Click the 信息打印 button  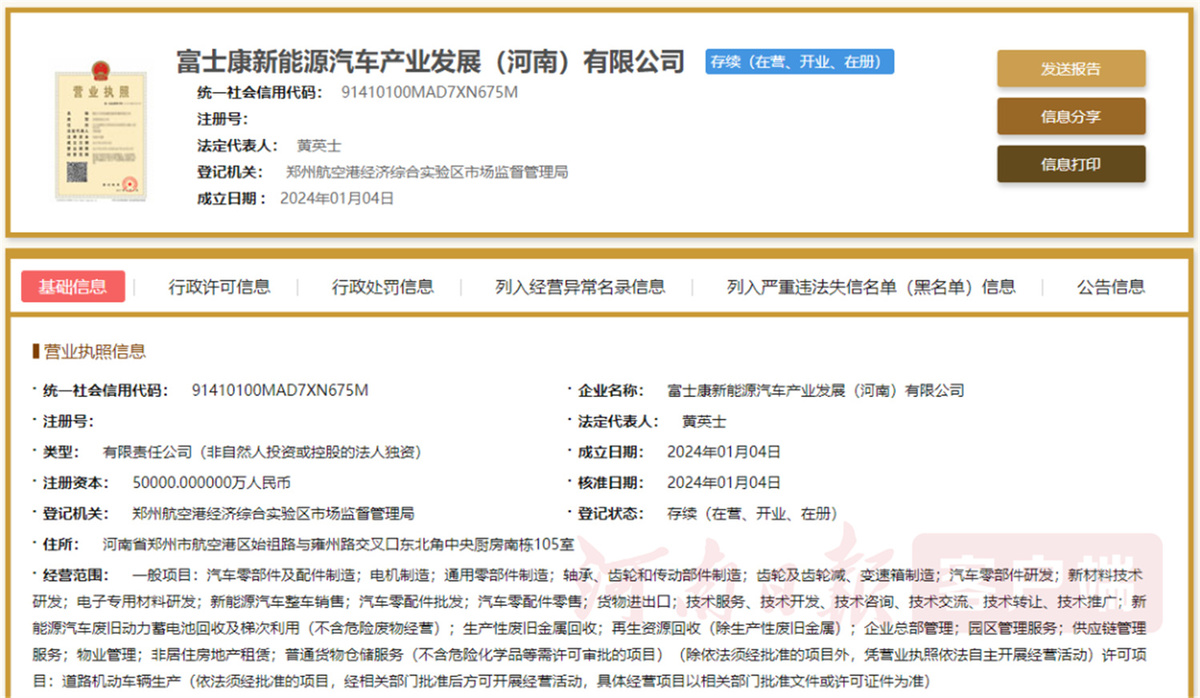tap(1071, 164)
